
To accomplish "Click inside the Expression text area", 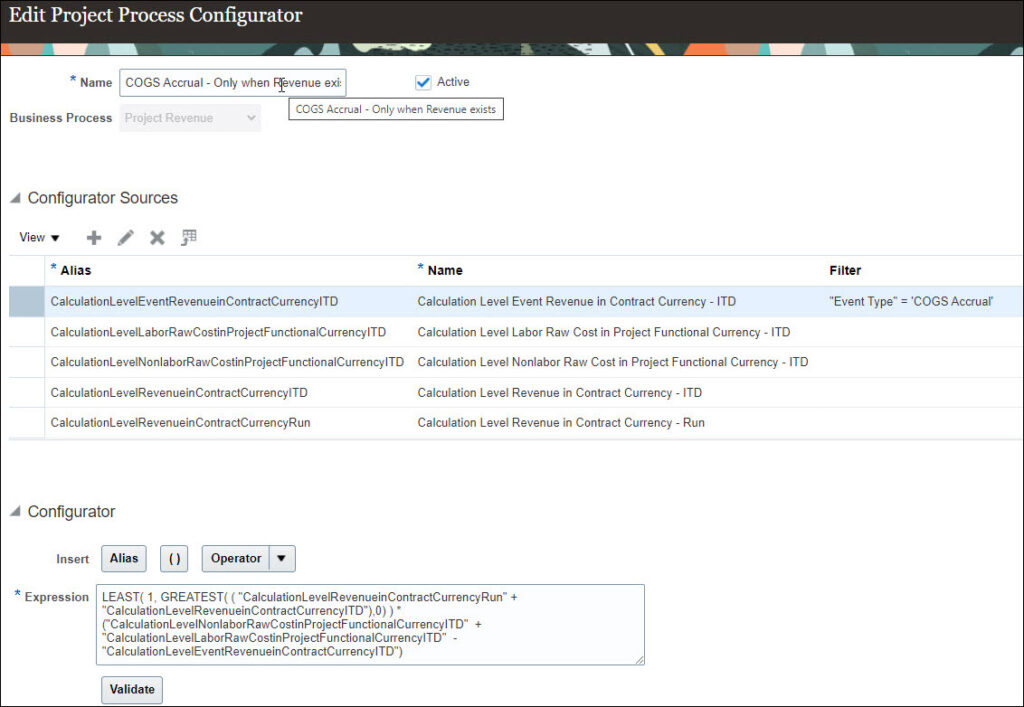I will point(370,625).
